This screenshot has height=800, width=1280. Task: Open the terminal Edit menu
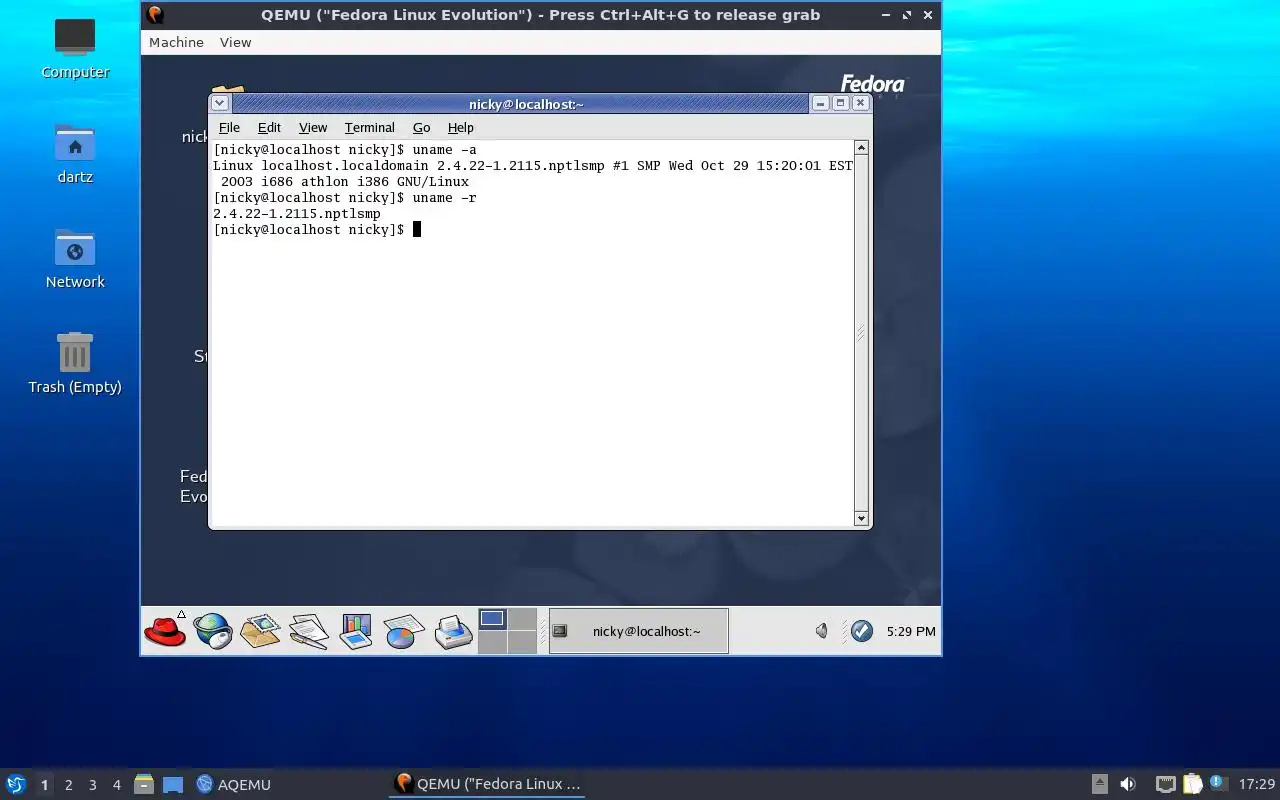point(269,127)
